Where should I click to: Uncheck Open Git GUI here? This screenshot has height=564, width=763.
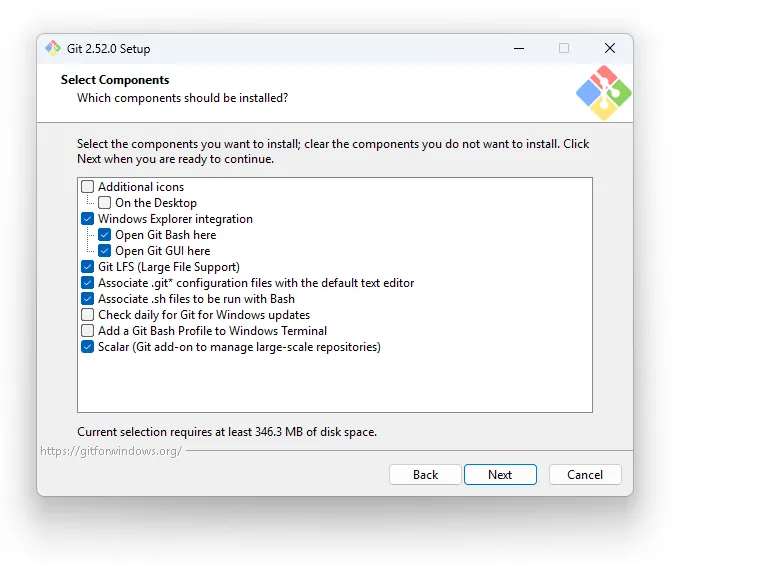click(x=105, y=251)
